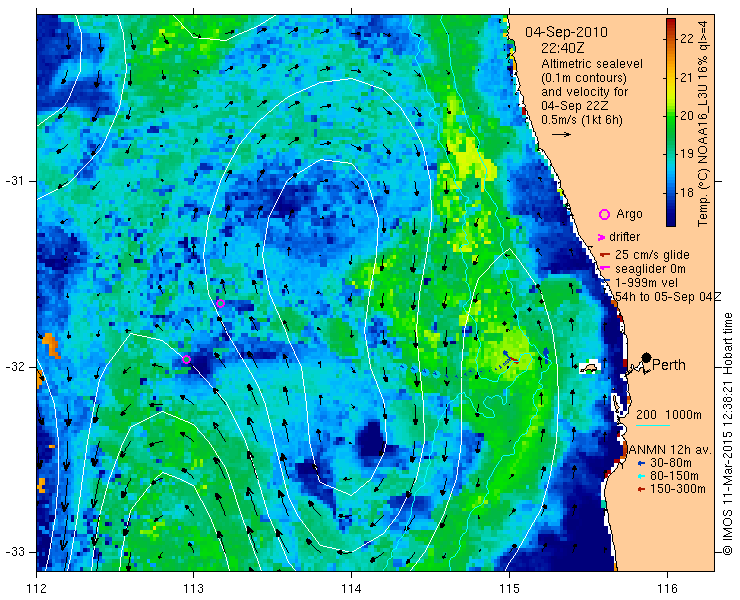Viewport: 740px width, 600px height.
Task: Click the latitude axis label -31
Action: coord(14,181)
